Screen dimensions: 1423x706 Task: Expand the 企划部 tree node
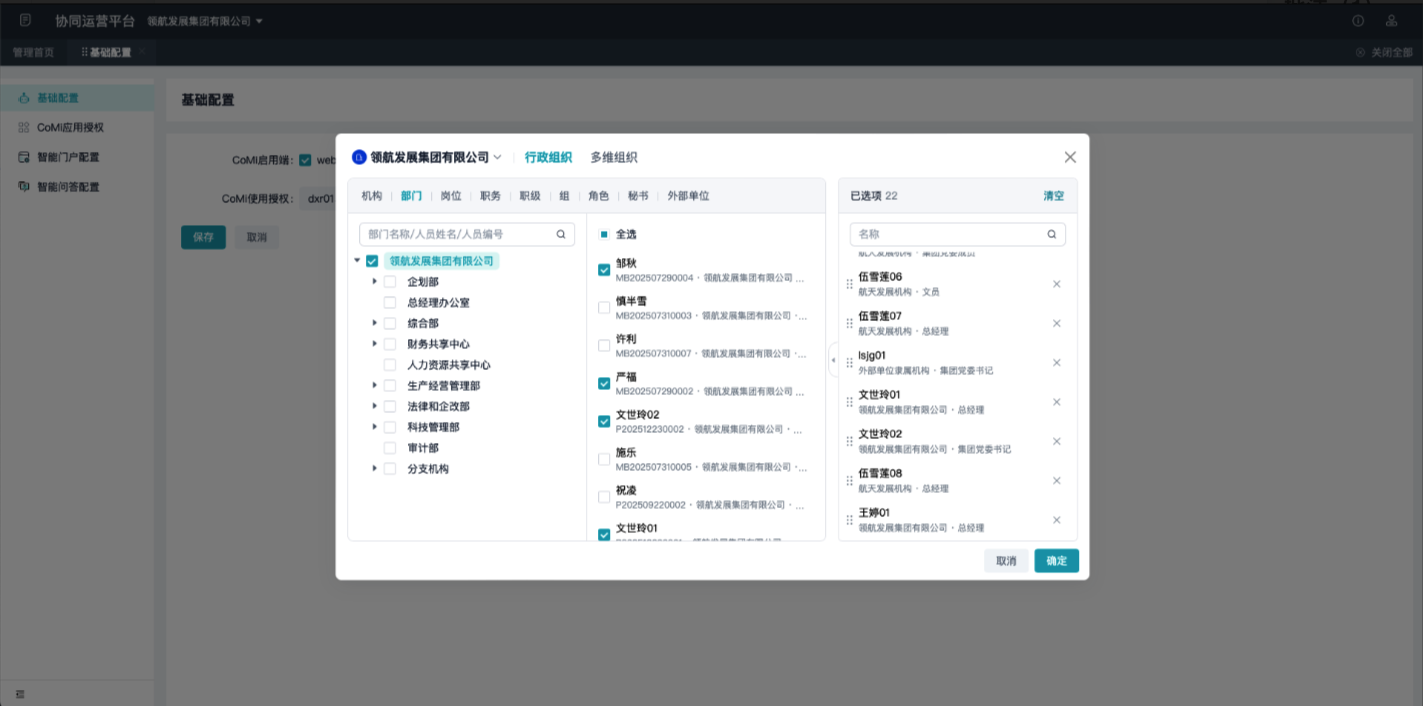(375, 282)
